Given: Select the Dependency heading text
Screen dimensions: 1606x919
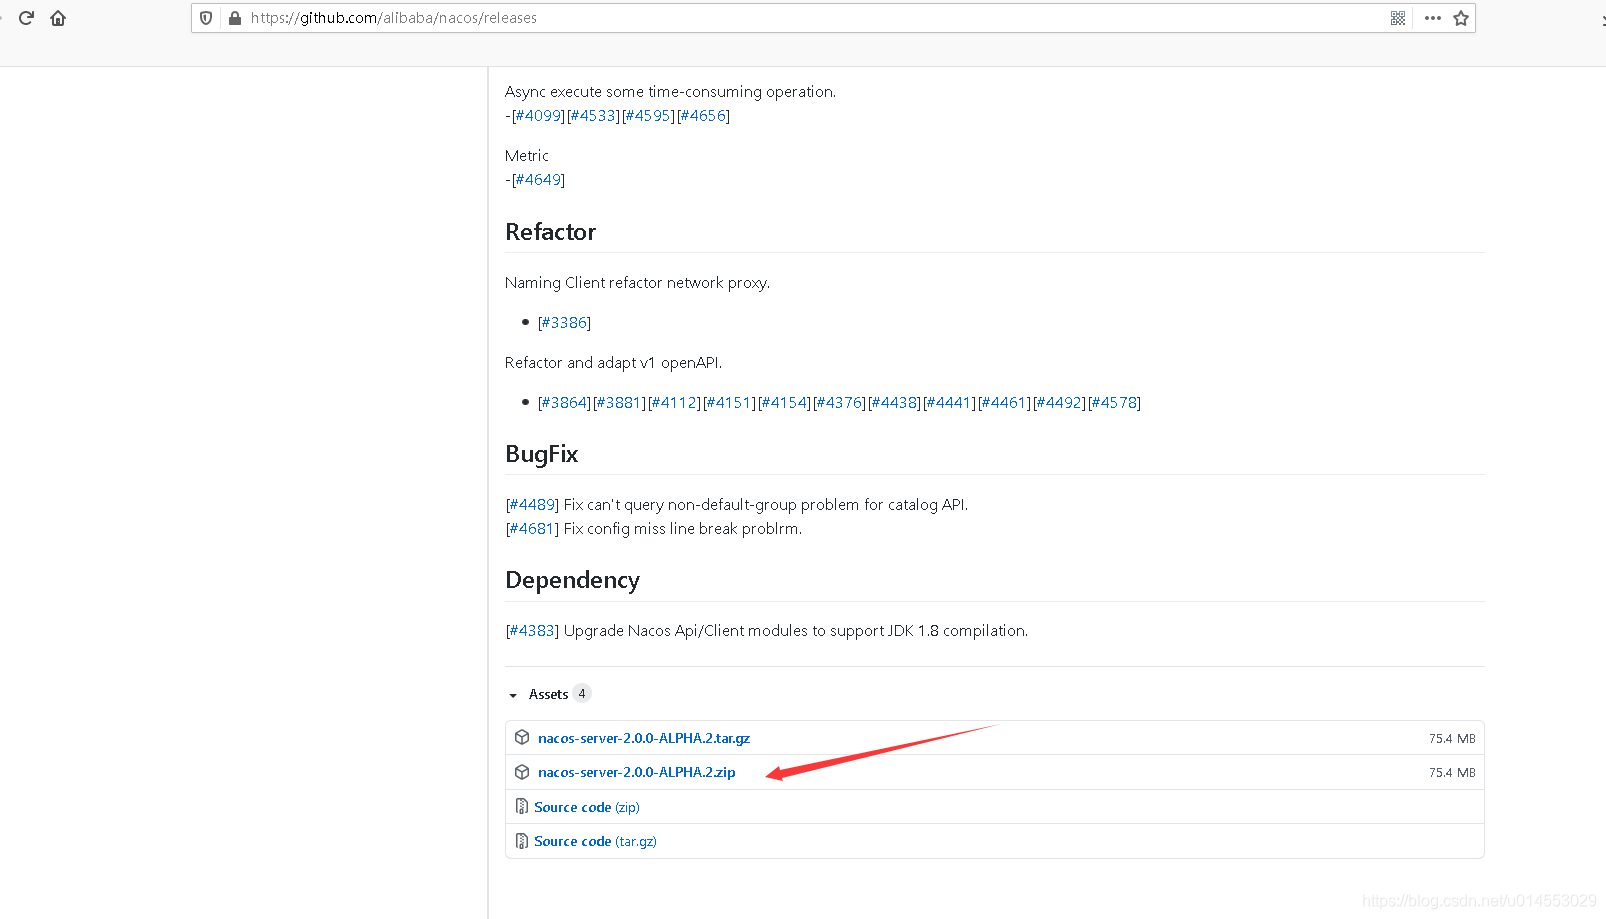Looking at the screenshot, I should (x=572, y=581).
